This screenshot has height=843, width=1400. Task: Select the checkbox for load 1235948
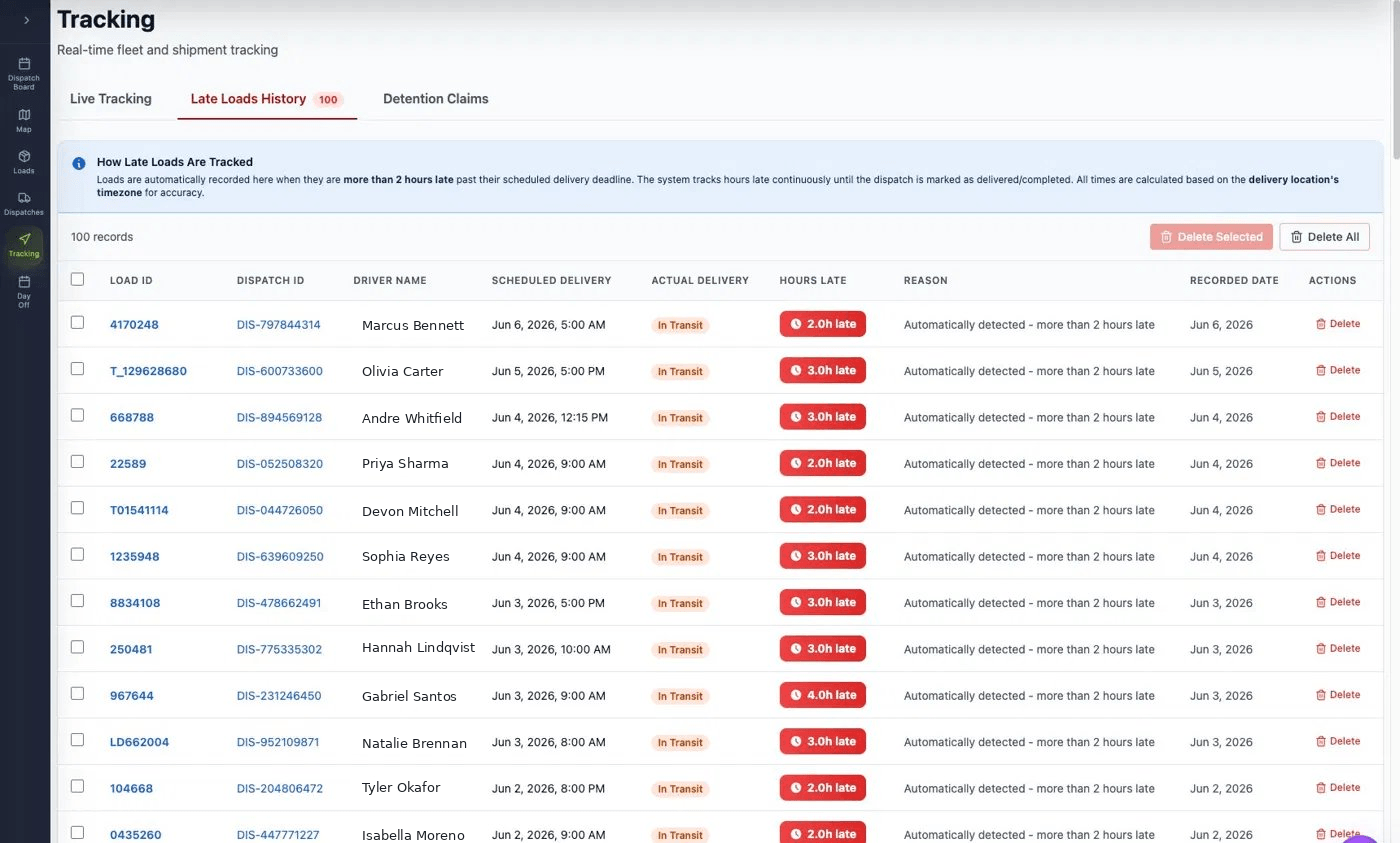[x=78, y=554]
